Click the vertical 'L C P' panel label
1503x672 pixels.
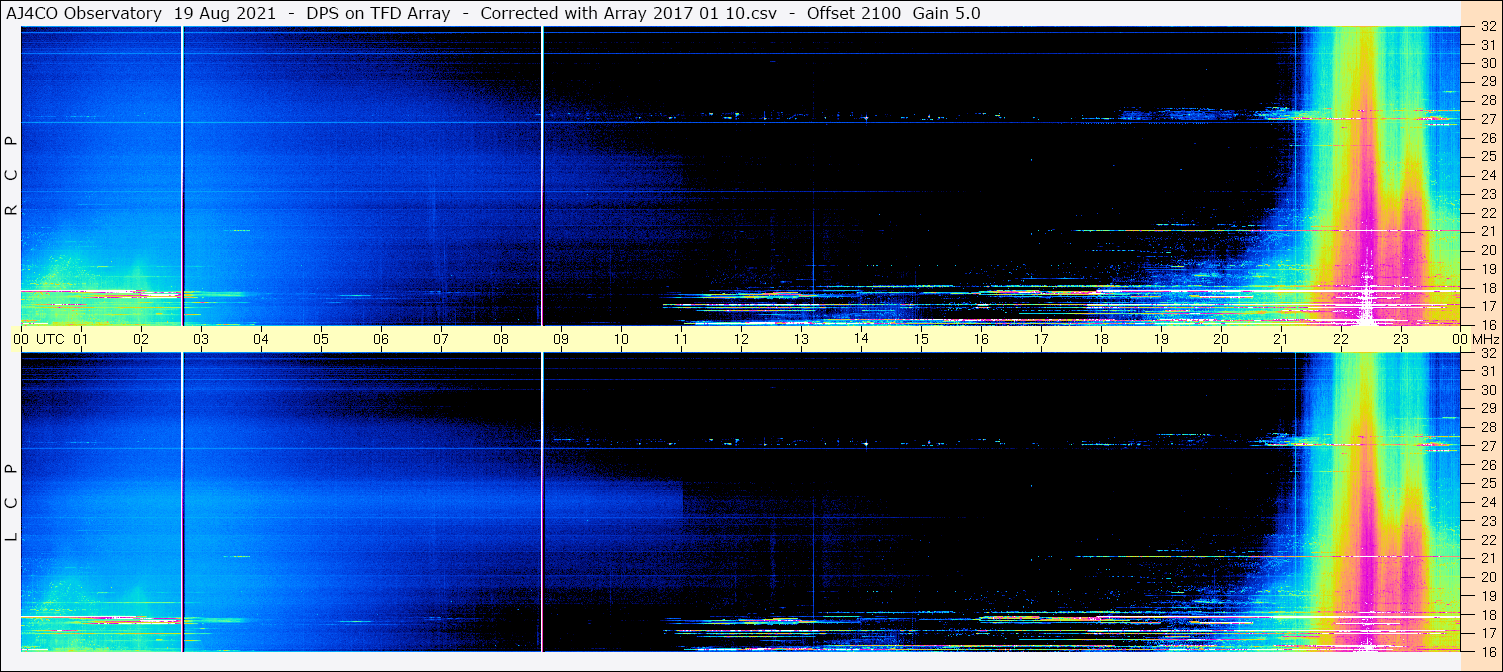point(11,503)
